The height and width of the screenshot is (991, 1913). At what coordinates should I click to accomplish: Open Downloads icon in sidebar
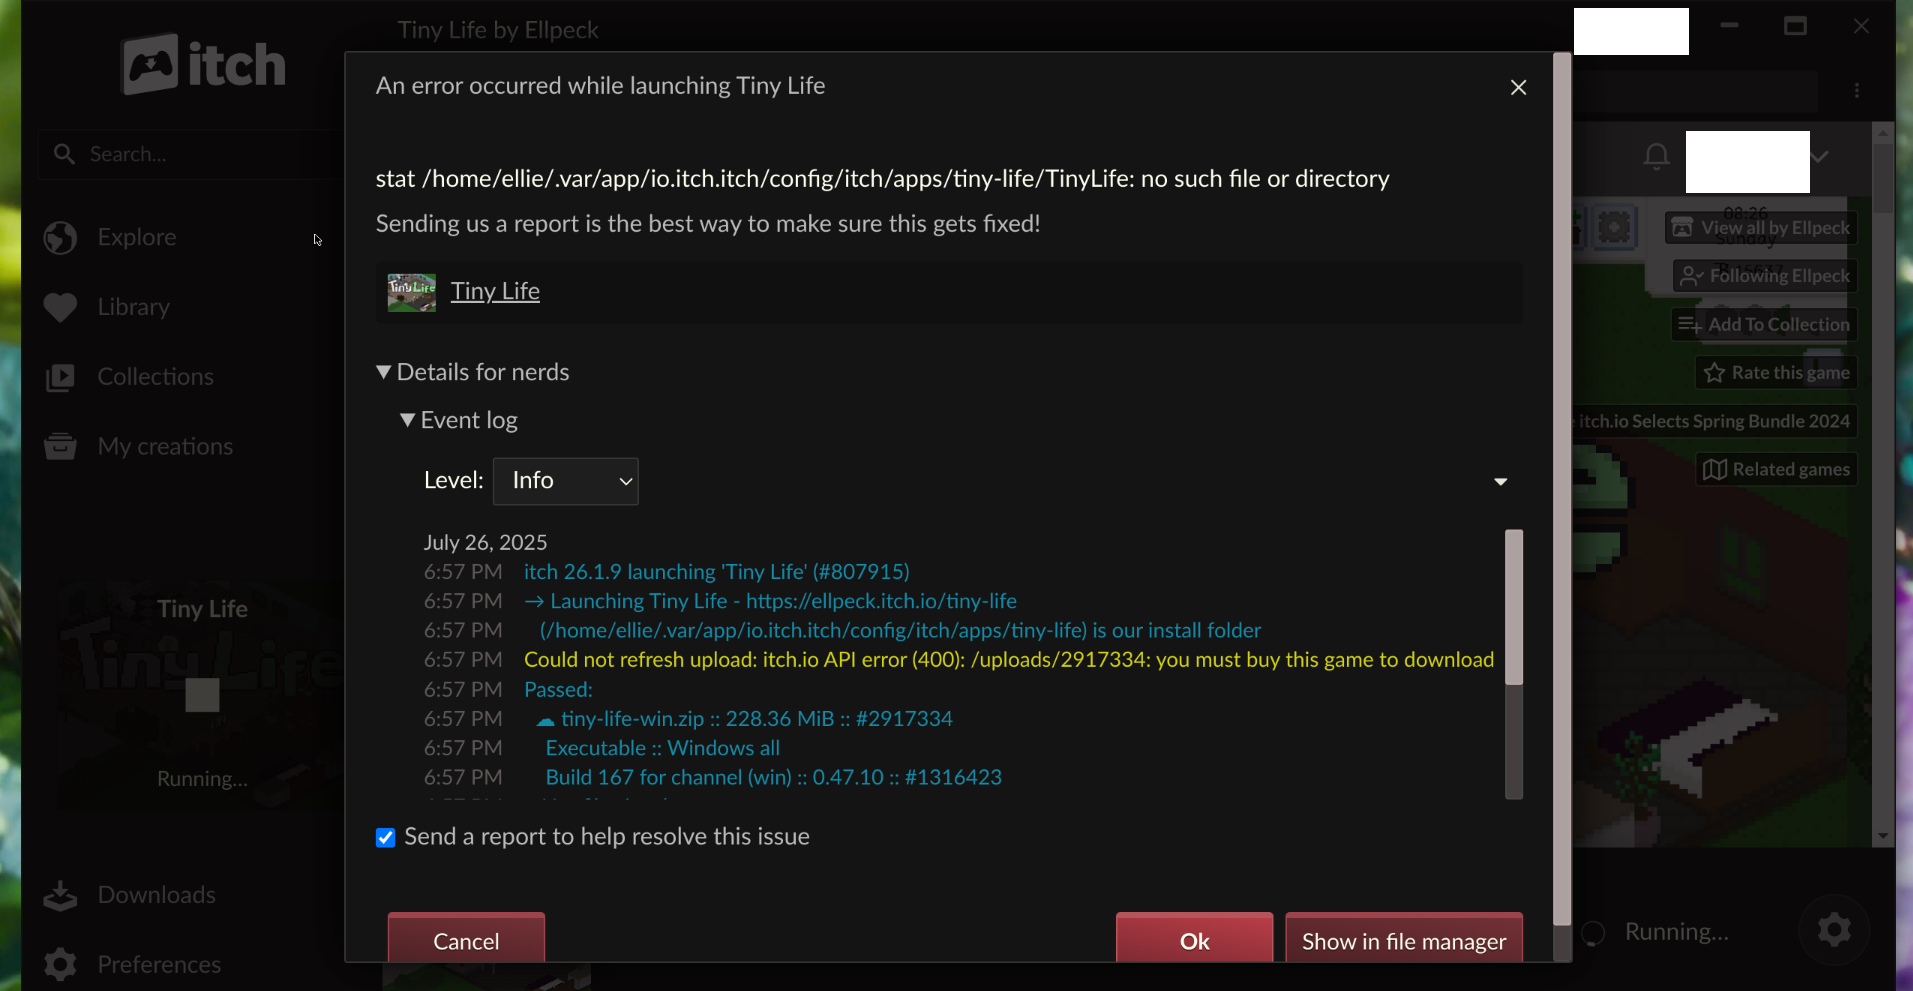(60, 895)
